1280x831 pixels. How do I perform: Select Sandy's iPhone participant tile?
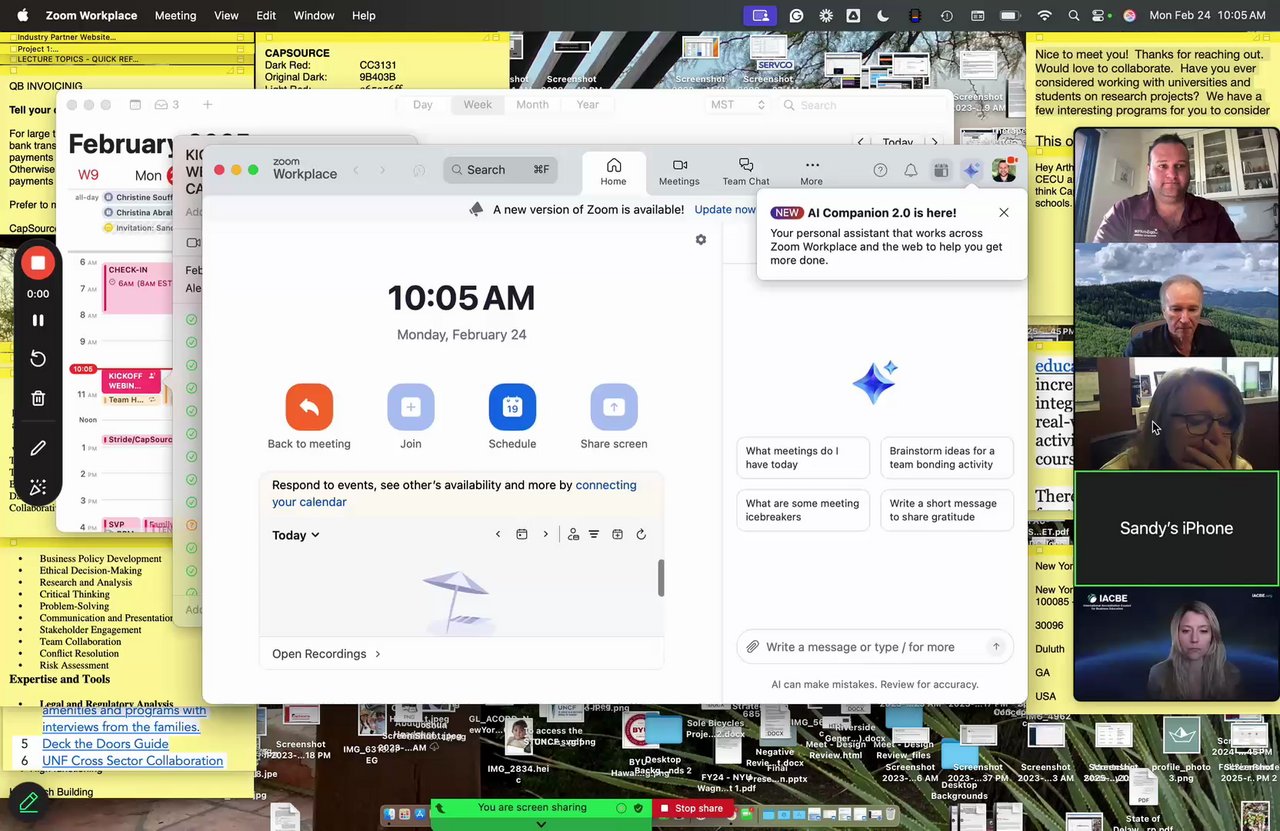click(x=1176, y=528)
